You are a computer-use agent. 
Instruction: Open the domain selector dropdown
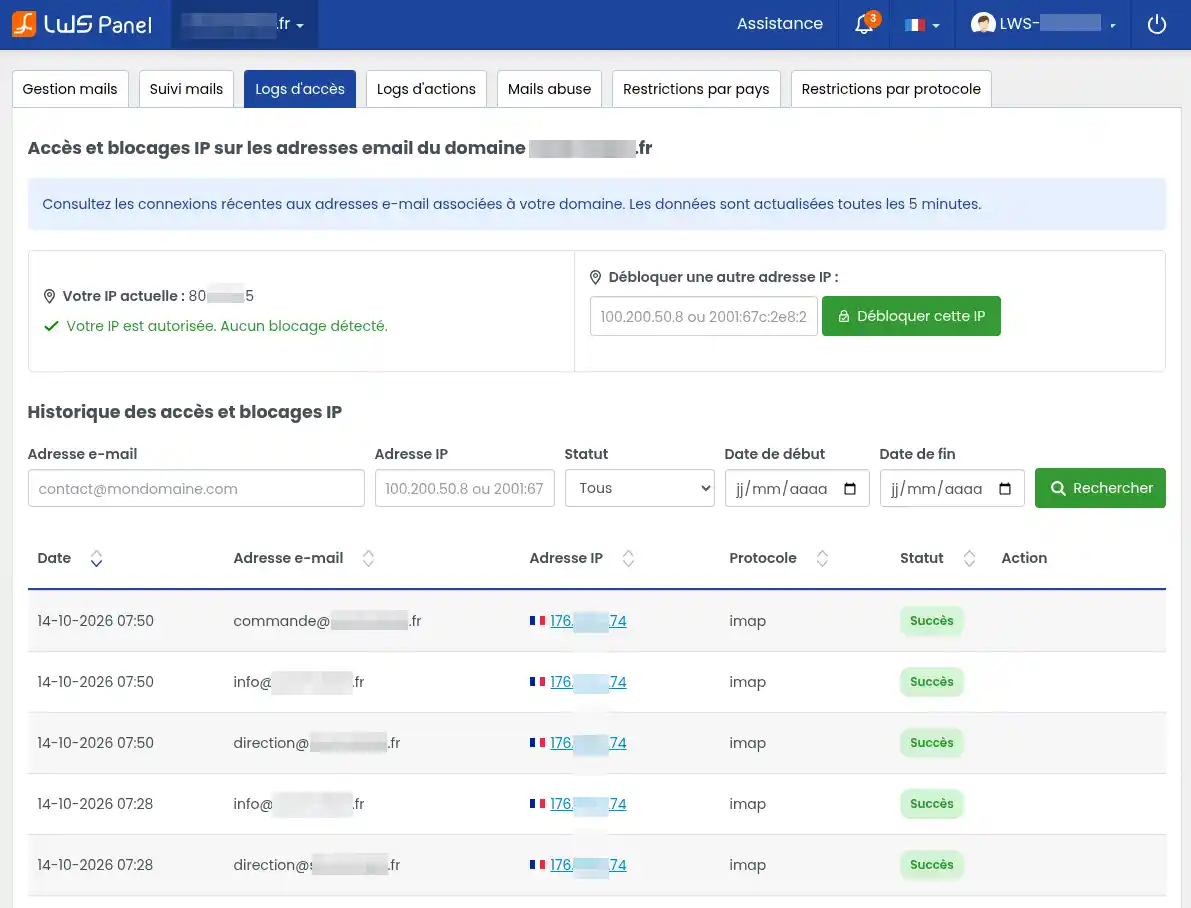pyautogui.click(x=245, y=24)
